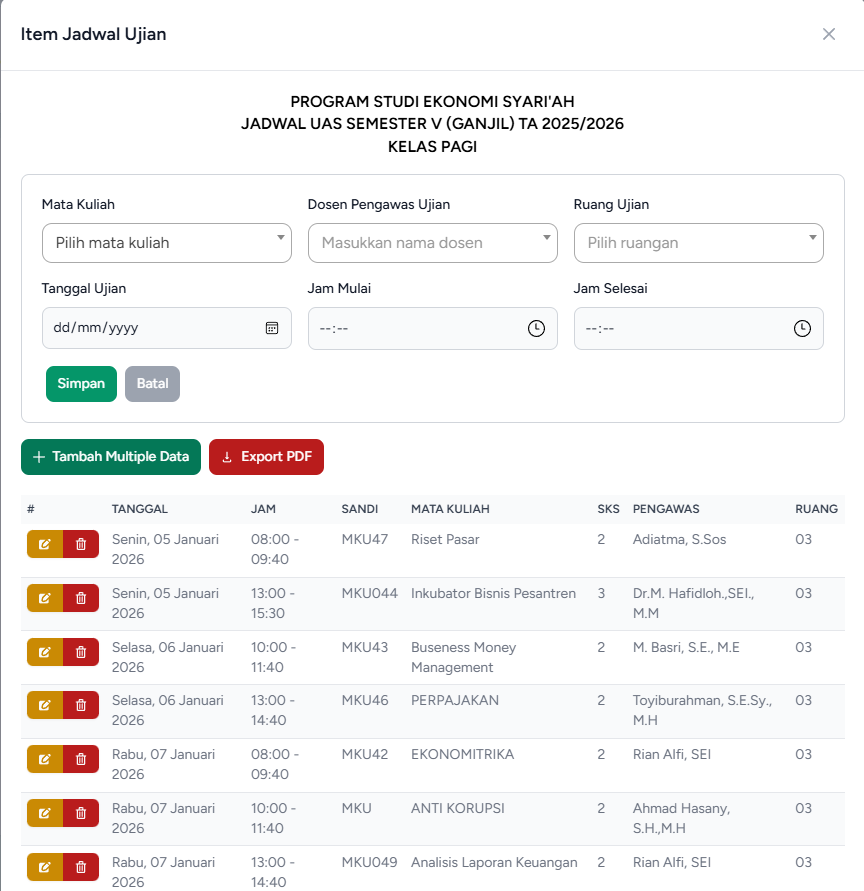Image resolution: width=864 pixels, height=891 pixels.
Task: Edit the Analisis Laporan Keuangan row
Action: point(45,867)
